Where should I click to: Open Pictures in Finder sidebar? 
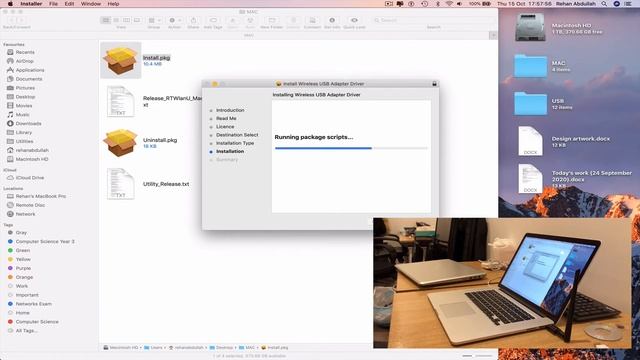pos(25,88)
